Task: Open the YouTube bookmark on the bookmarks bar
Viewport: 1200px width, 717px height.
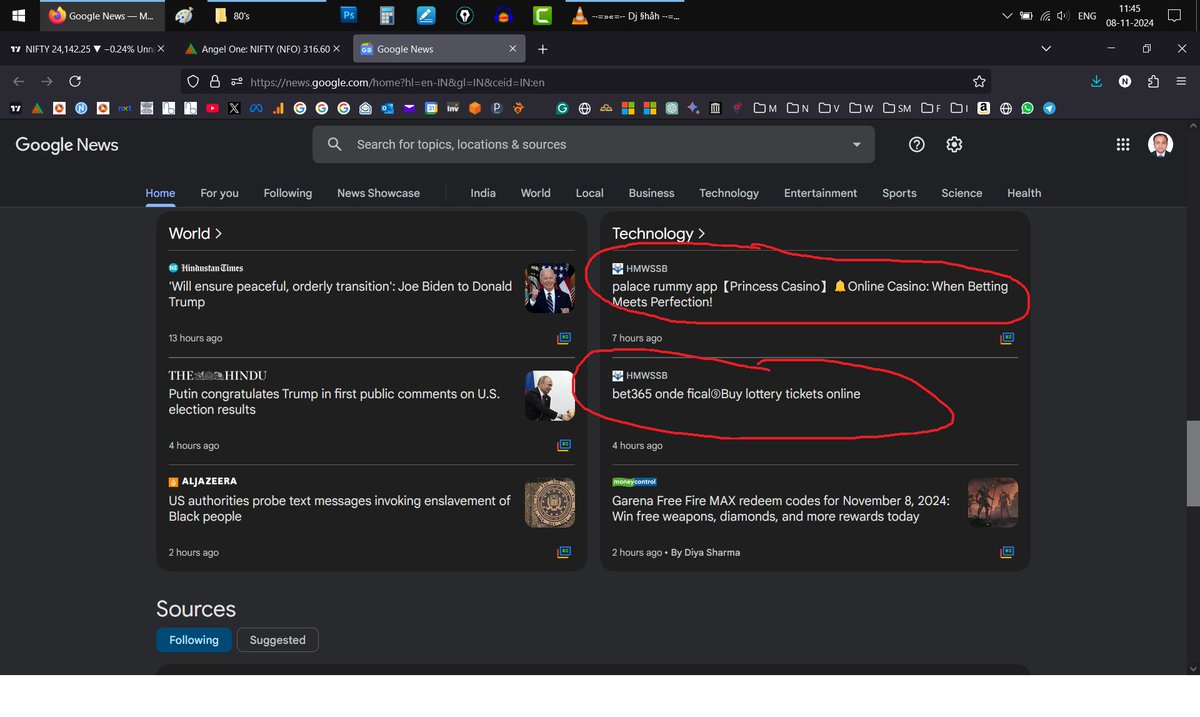Action: click(213, 107)
